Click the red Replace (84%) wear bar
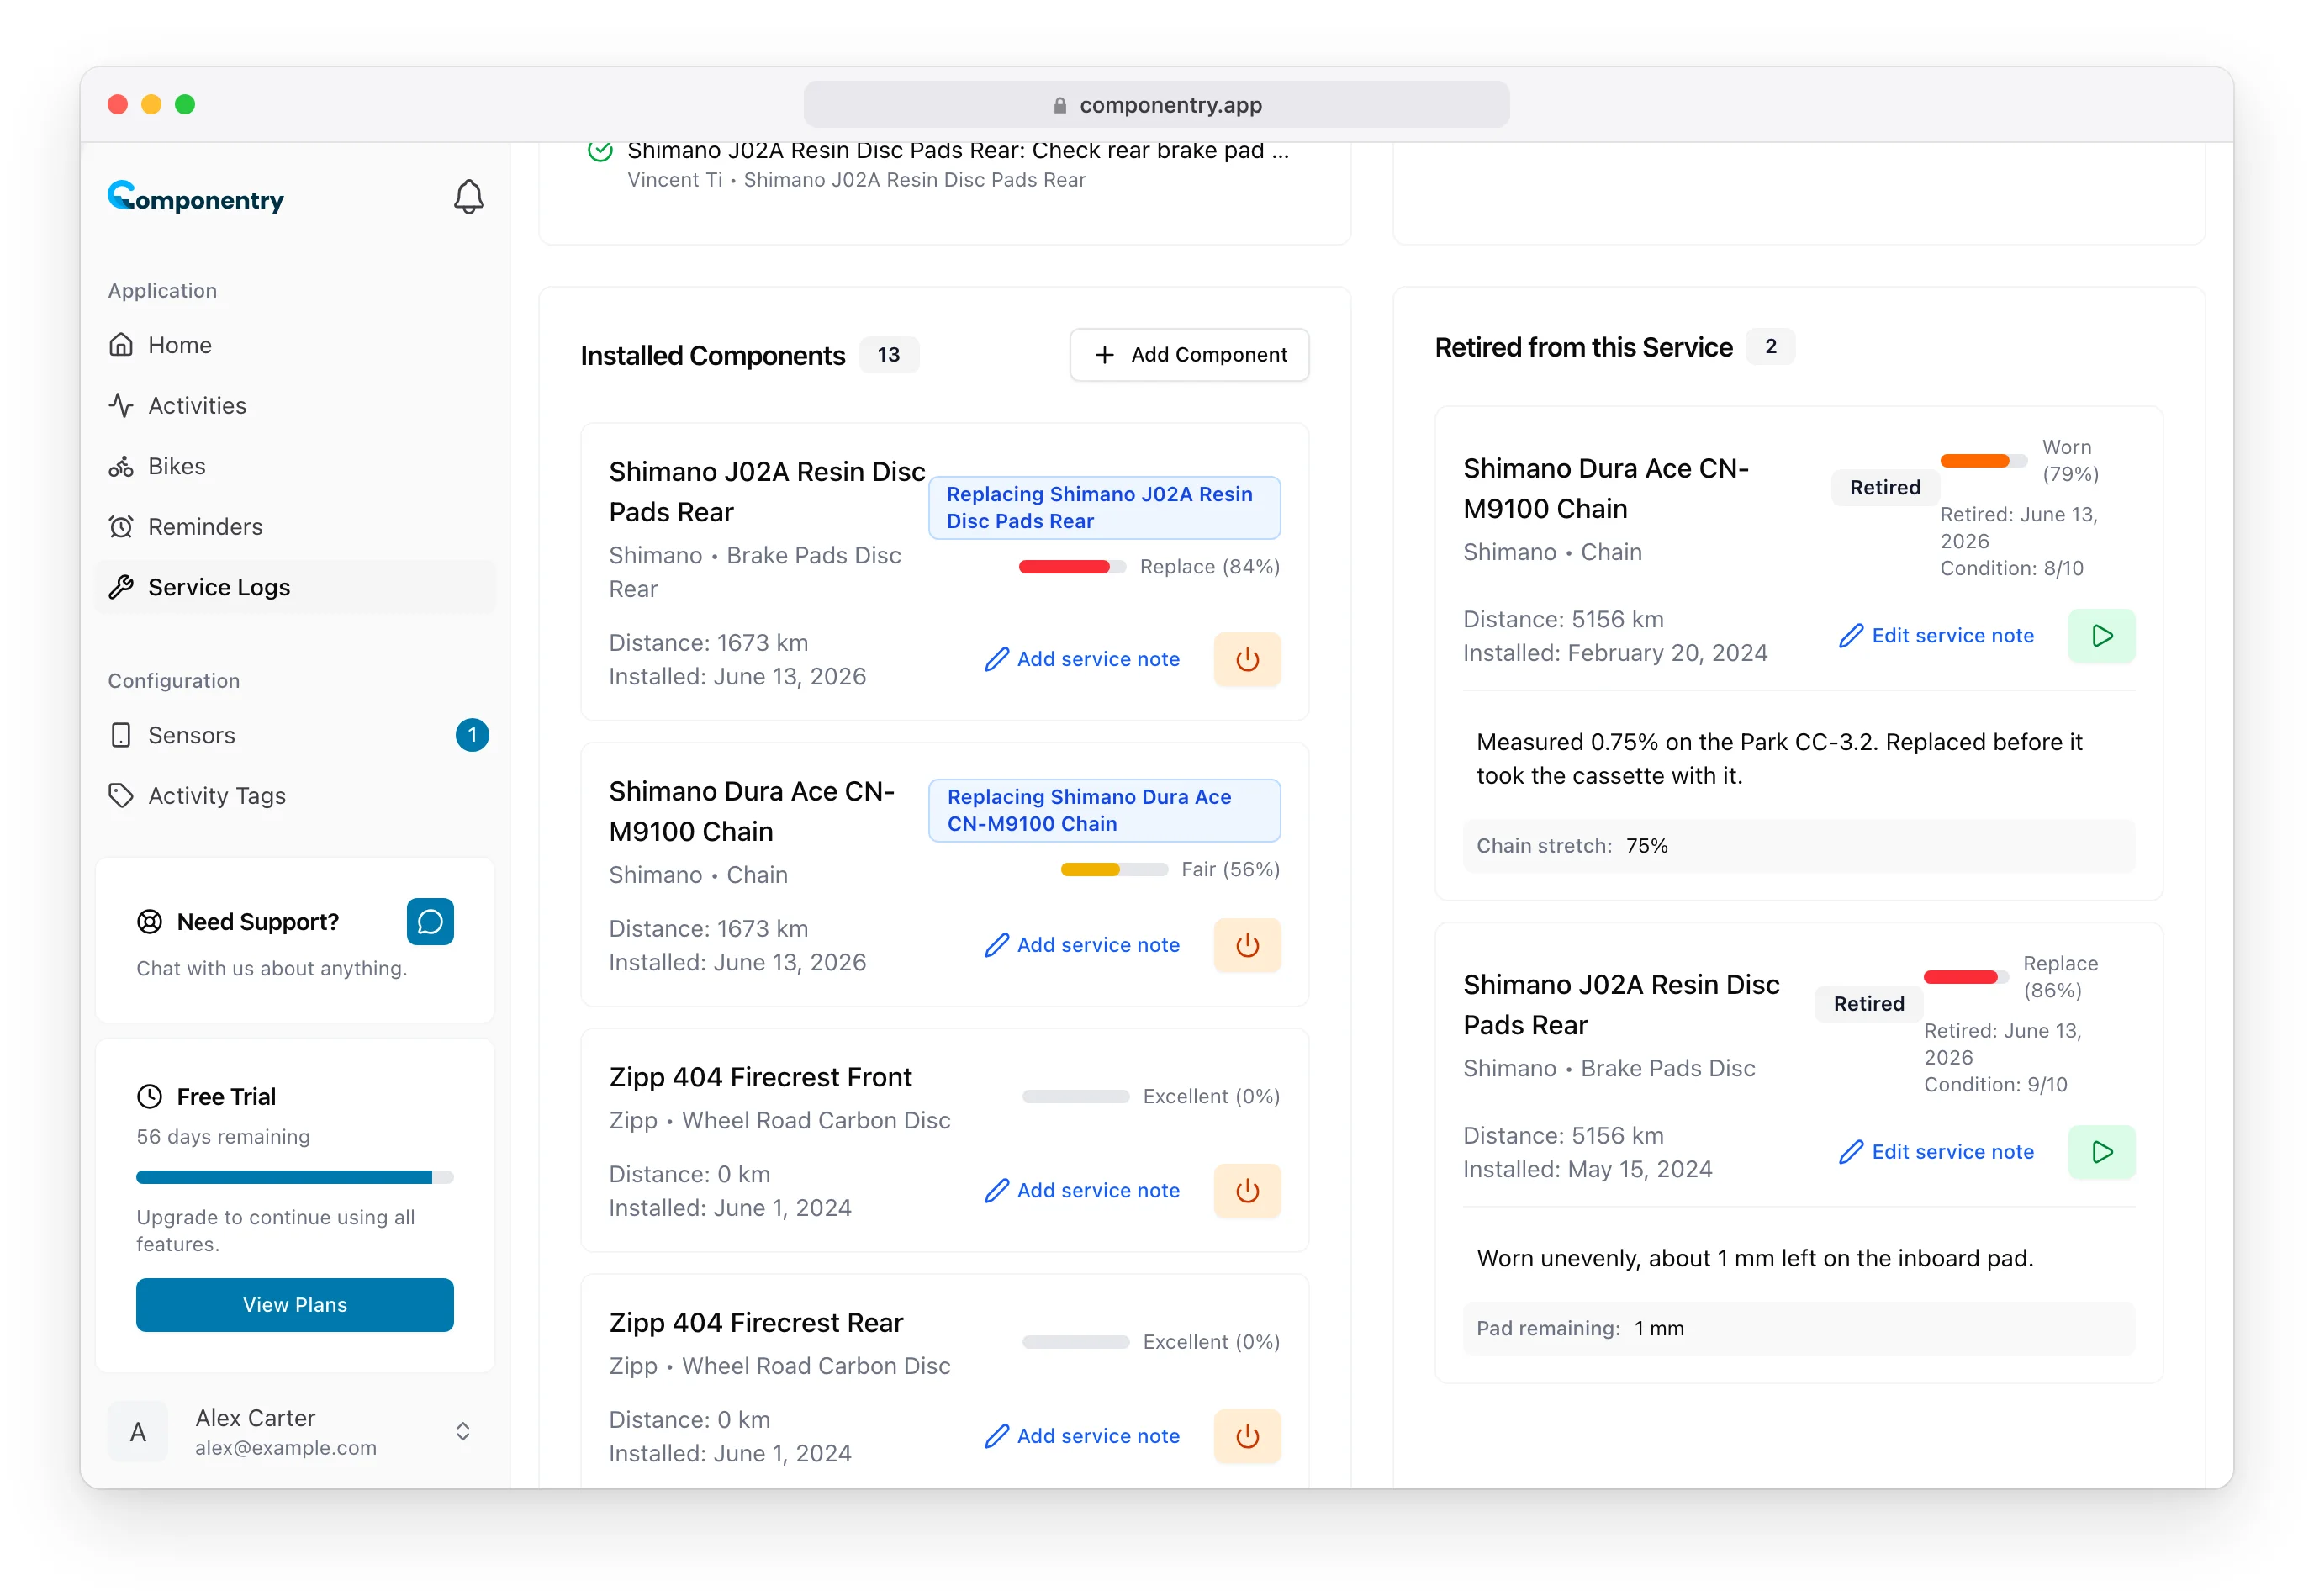This screenshot has width=2314, height=1596. point(1072,567)
